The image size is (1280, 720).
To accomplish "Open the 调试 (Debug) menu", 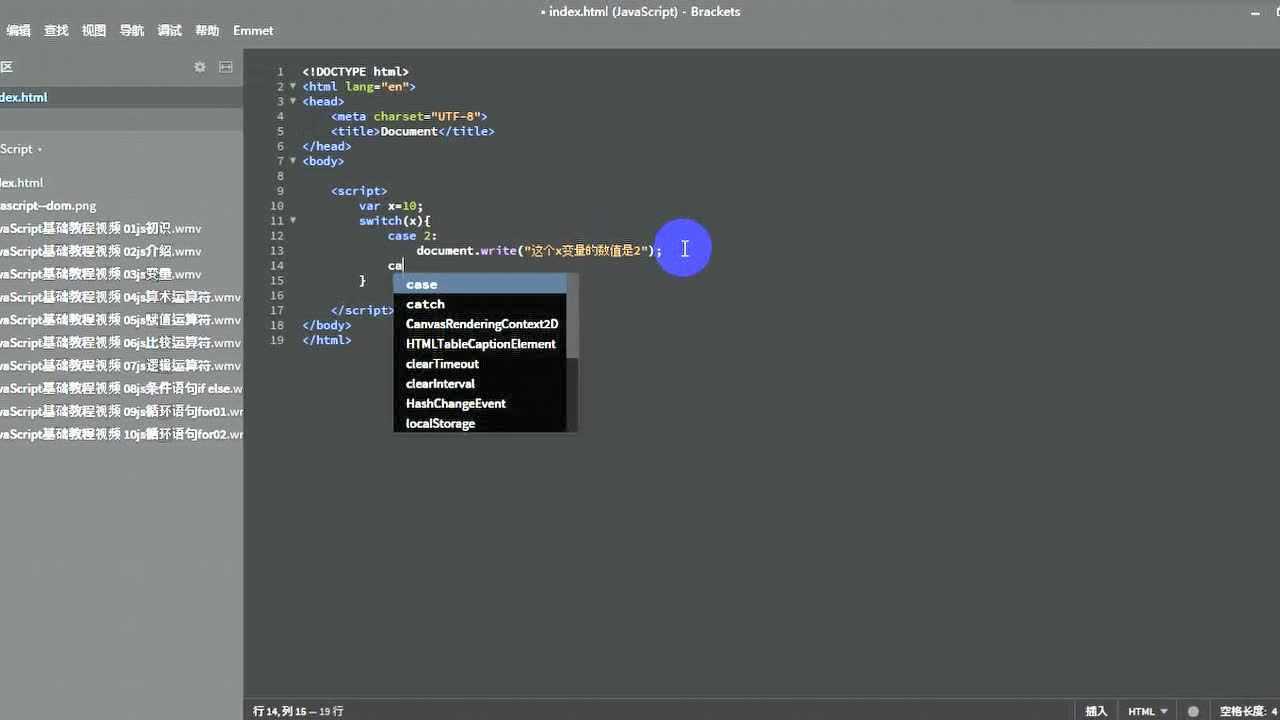I will point(169,31).
